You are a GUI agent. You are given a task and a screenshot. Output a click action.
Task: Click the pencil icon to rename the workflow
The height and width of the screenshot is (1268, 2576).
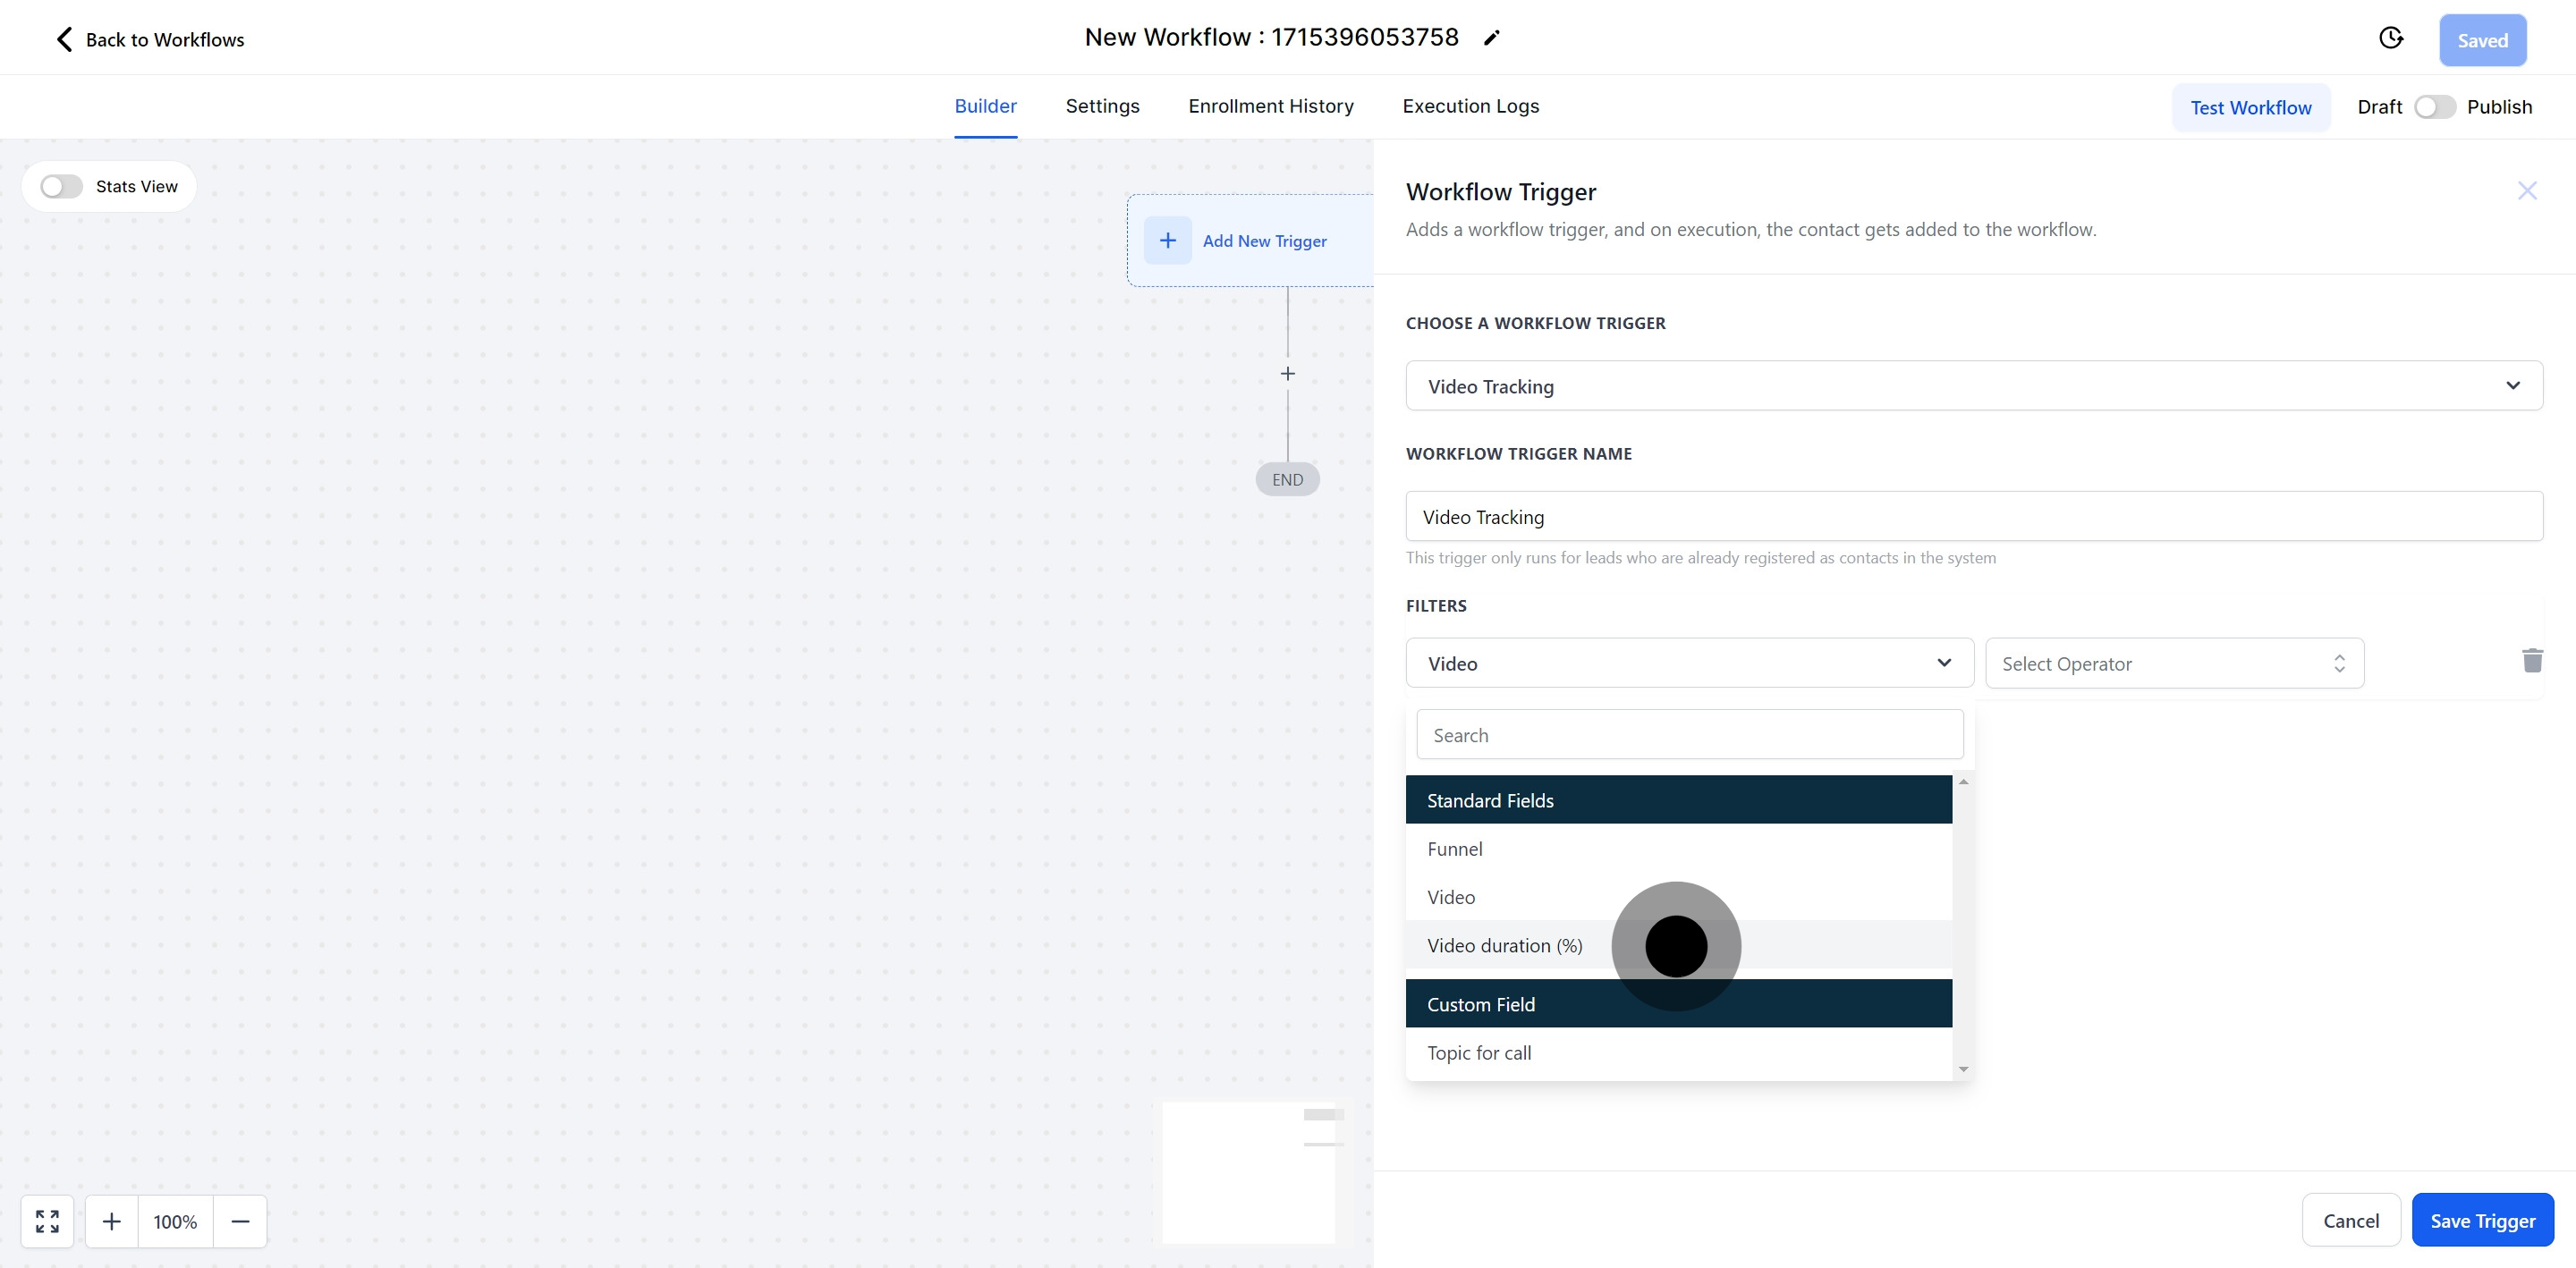click(1491, 38)
